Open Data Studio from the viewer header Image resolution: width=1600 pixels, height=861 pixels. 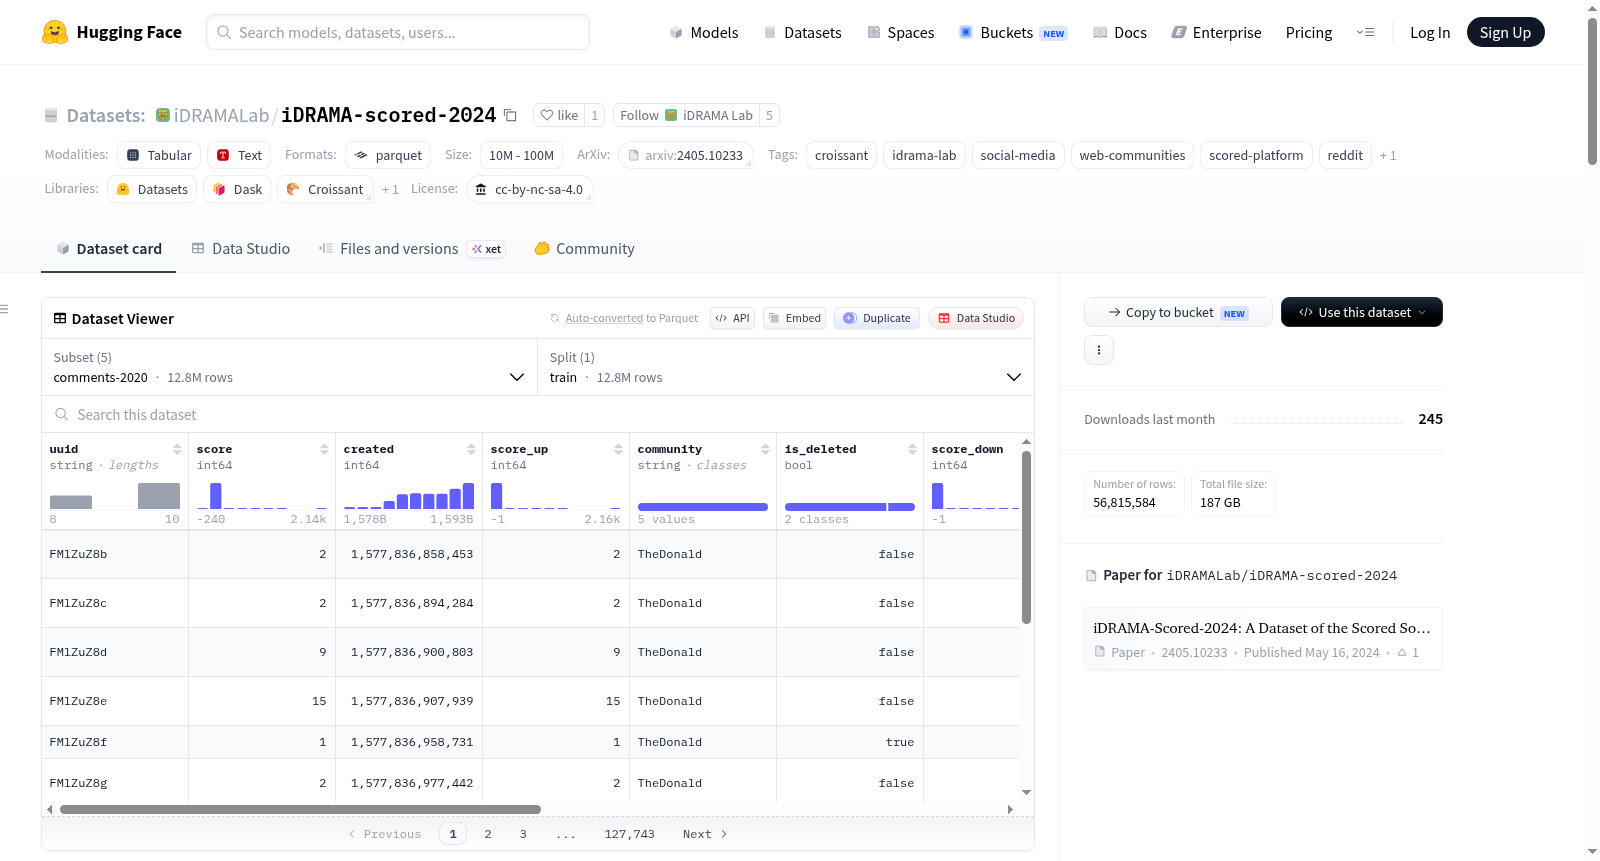[976, 318]
